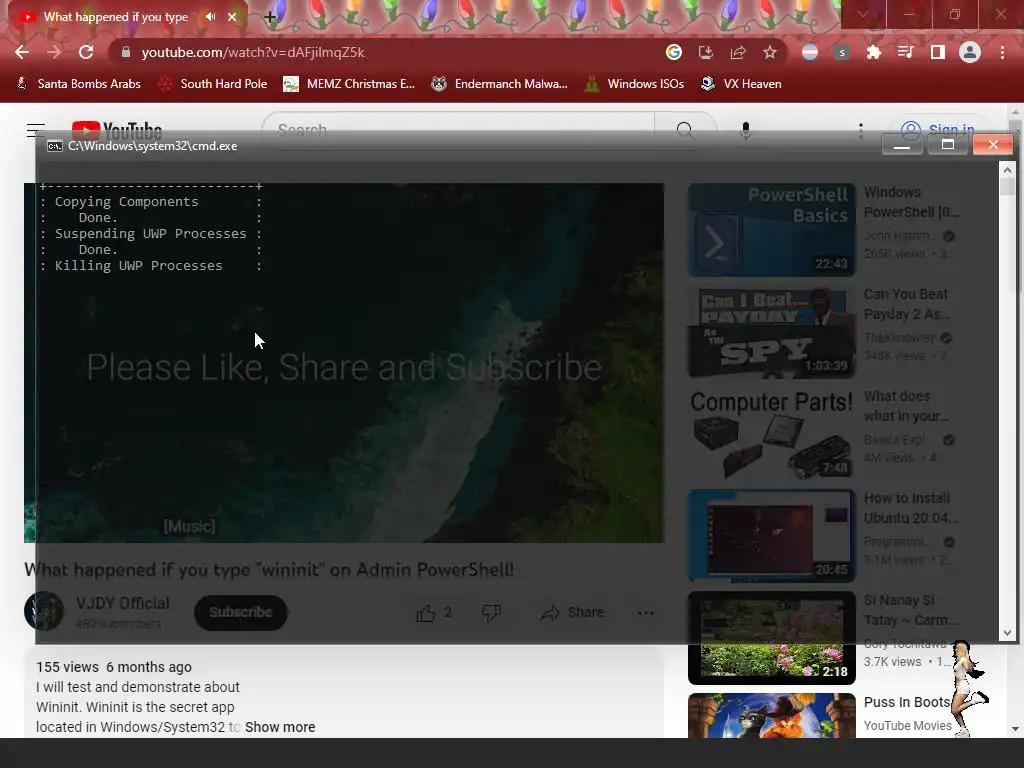Open the 'Computer Parts!' video thumbnail
Viewport: 1024px width, 768px height.
pos(771,434)
